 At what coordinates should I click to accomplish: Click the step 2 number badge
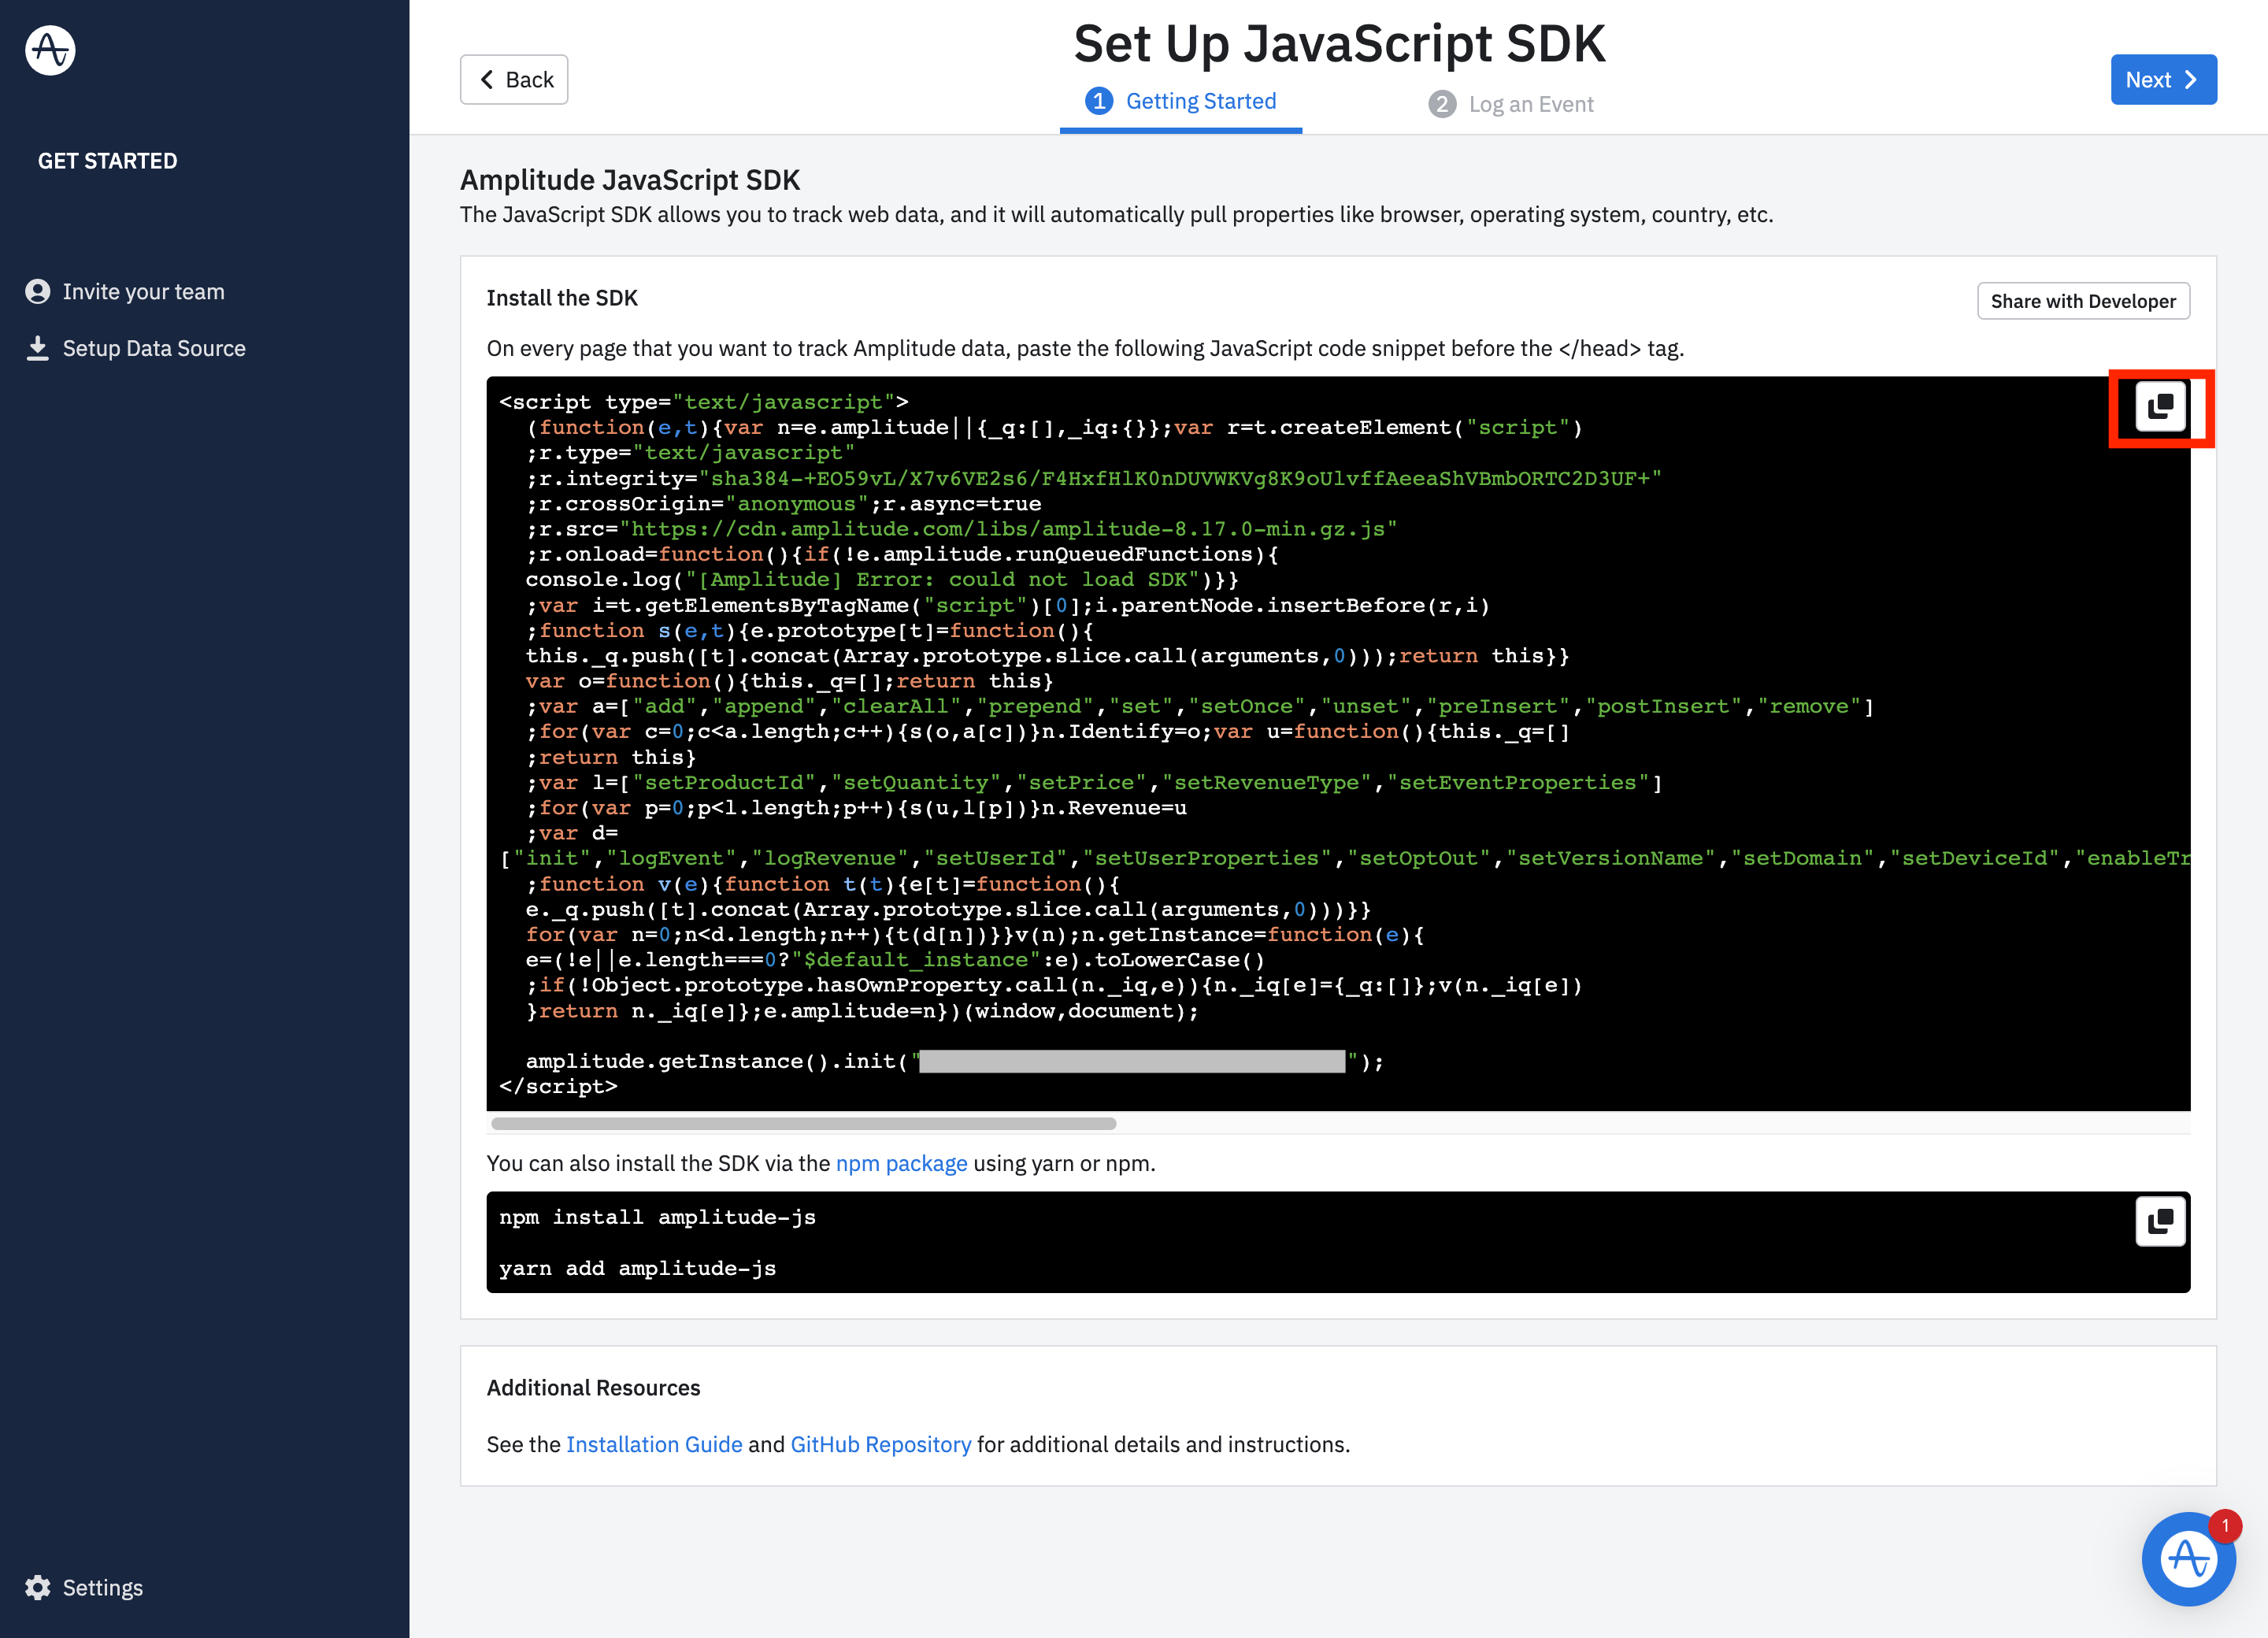(x=1442, y=104)
